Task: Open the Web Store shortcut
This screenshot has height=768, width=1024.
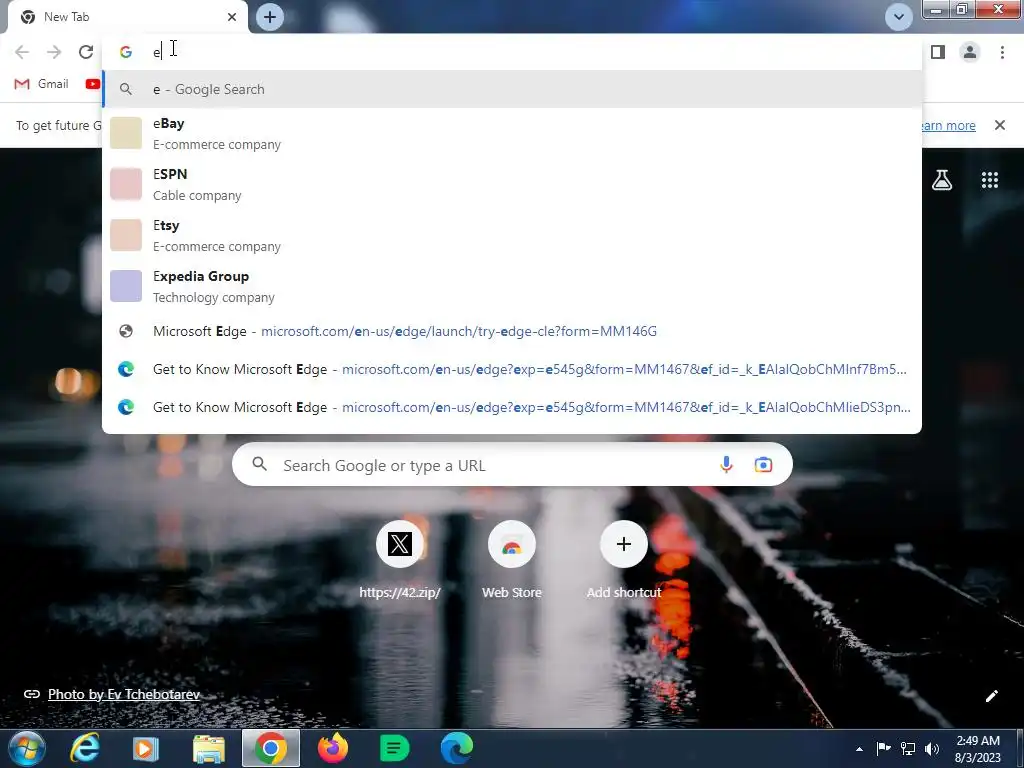Action: point(512,560)
